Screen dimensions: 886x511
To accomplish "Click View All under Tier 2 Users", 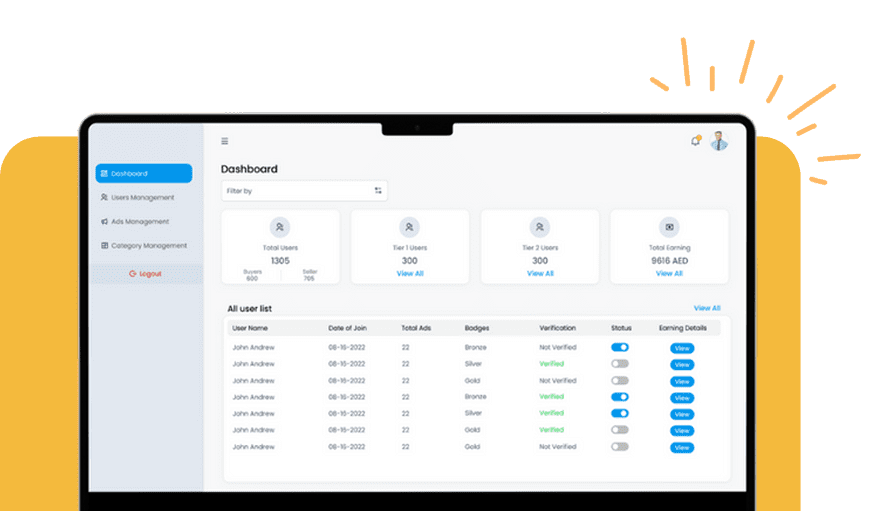I will (x=540, y=274).
